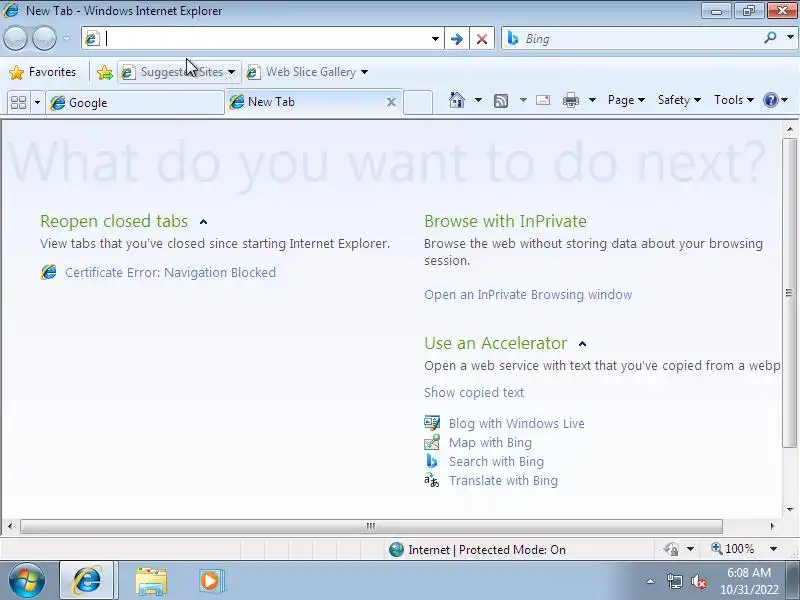800x600 pixels.
Task: Click the RSS feeds icon
Action: (501, 101)
